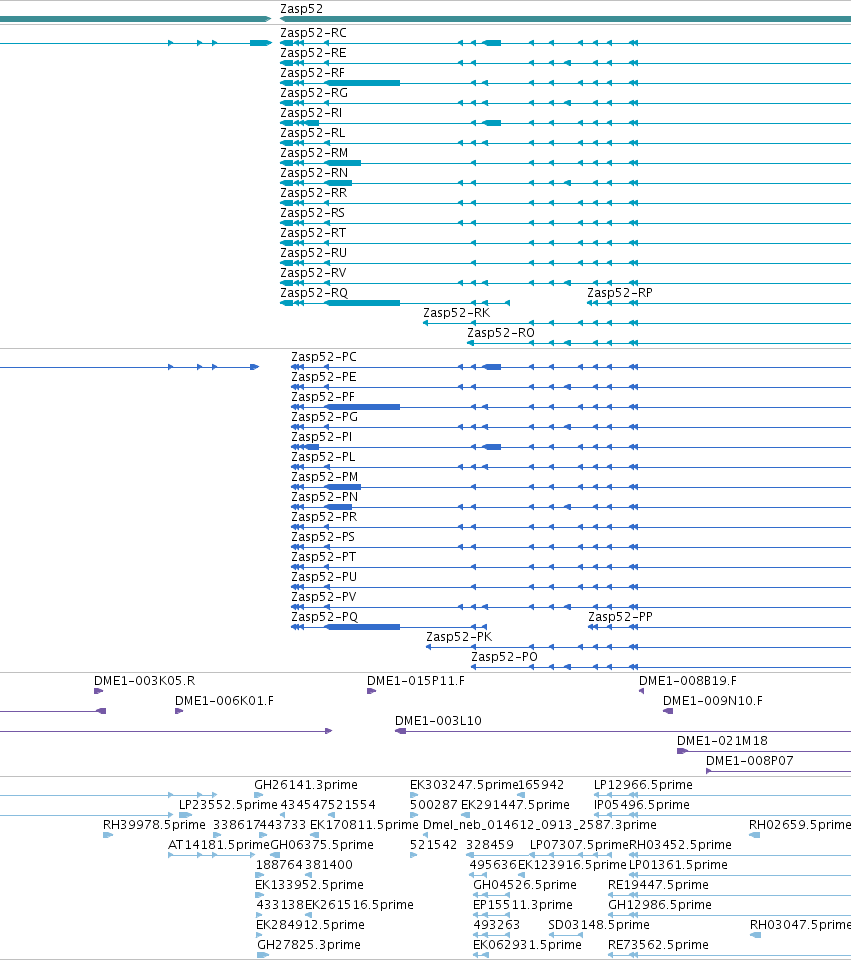Select EST GH26141.3prime
This screenshot has width=851, height=960.
(306, 785)
